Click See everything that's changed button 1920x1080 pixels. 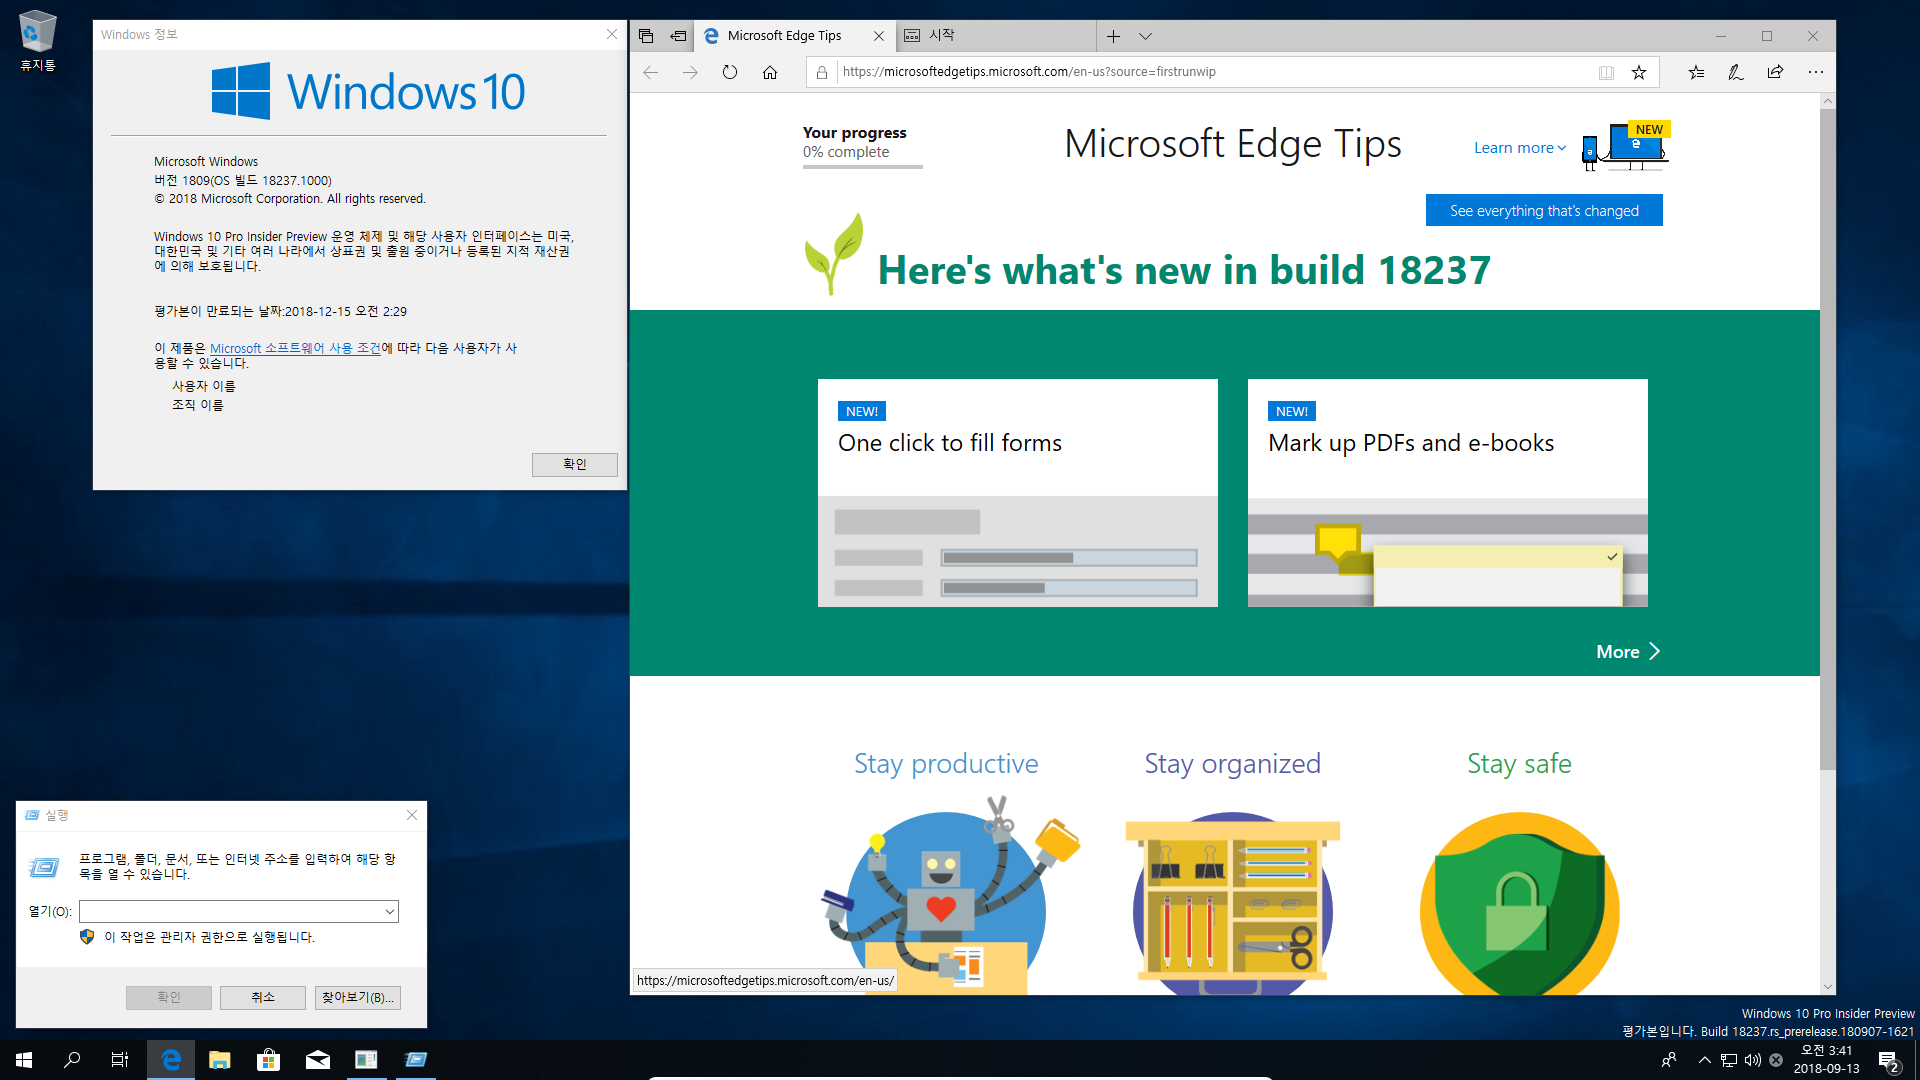pyautogui.click(x=1544, y=211)
